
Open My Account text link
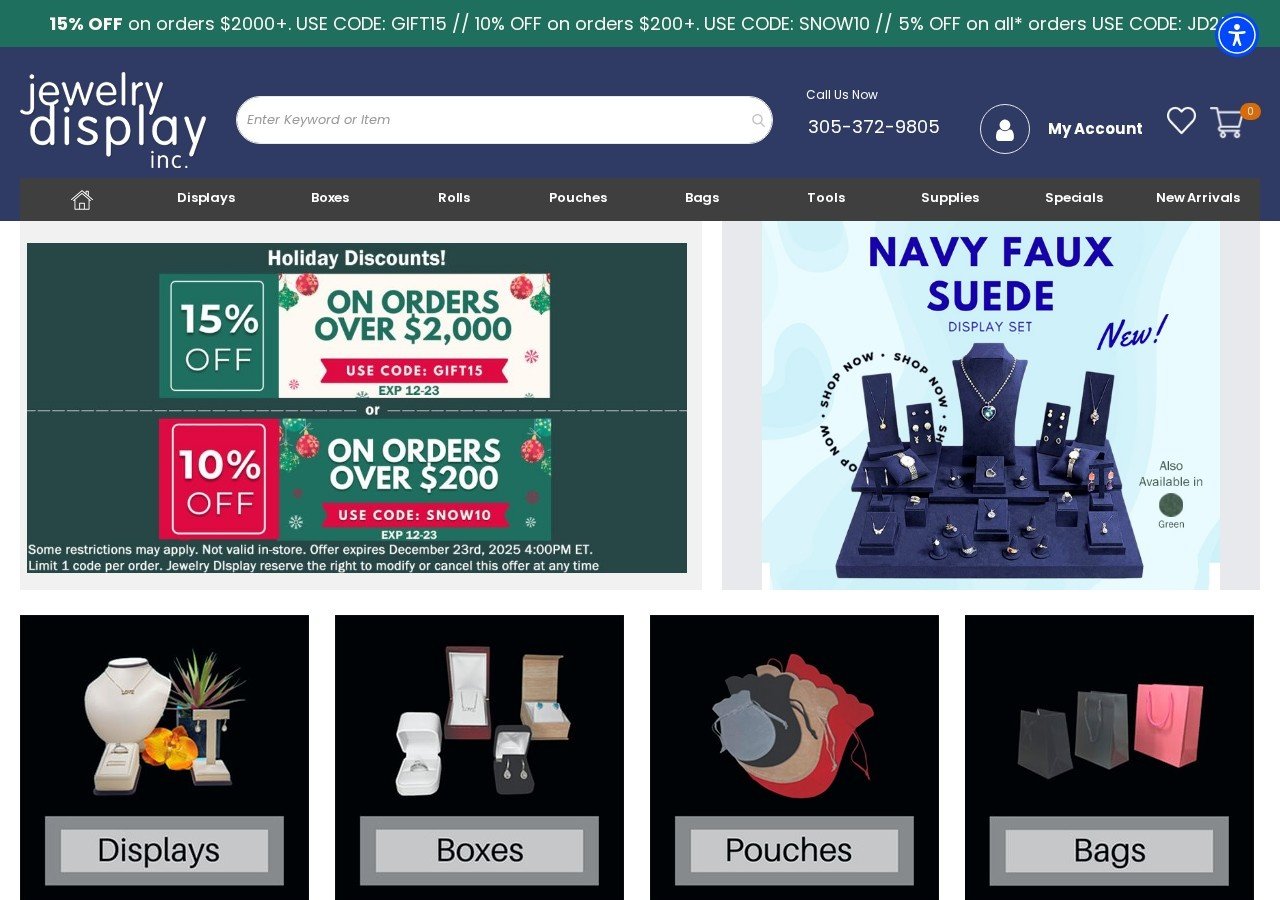1095,129
